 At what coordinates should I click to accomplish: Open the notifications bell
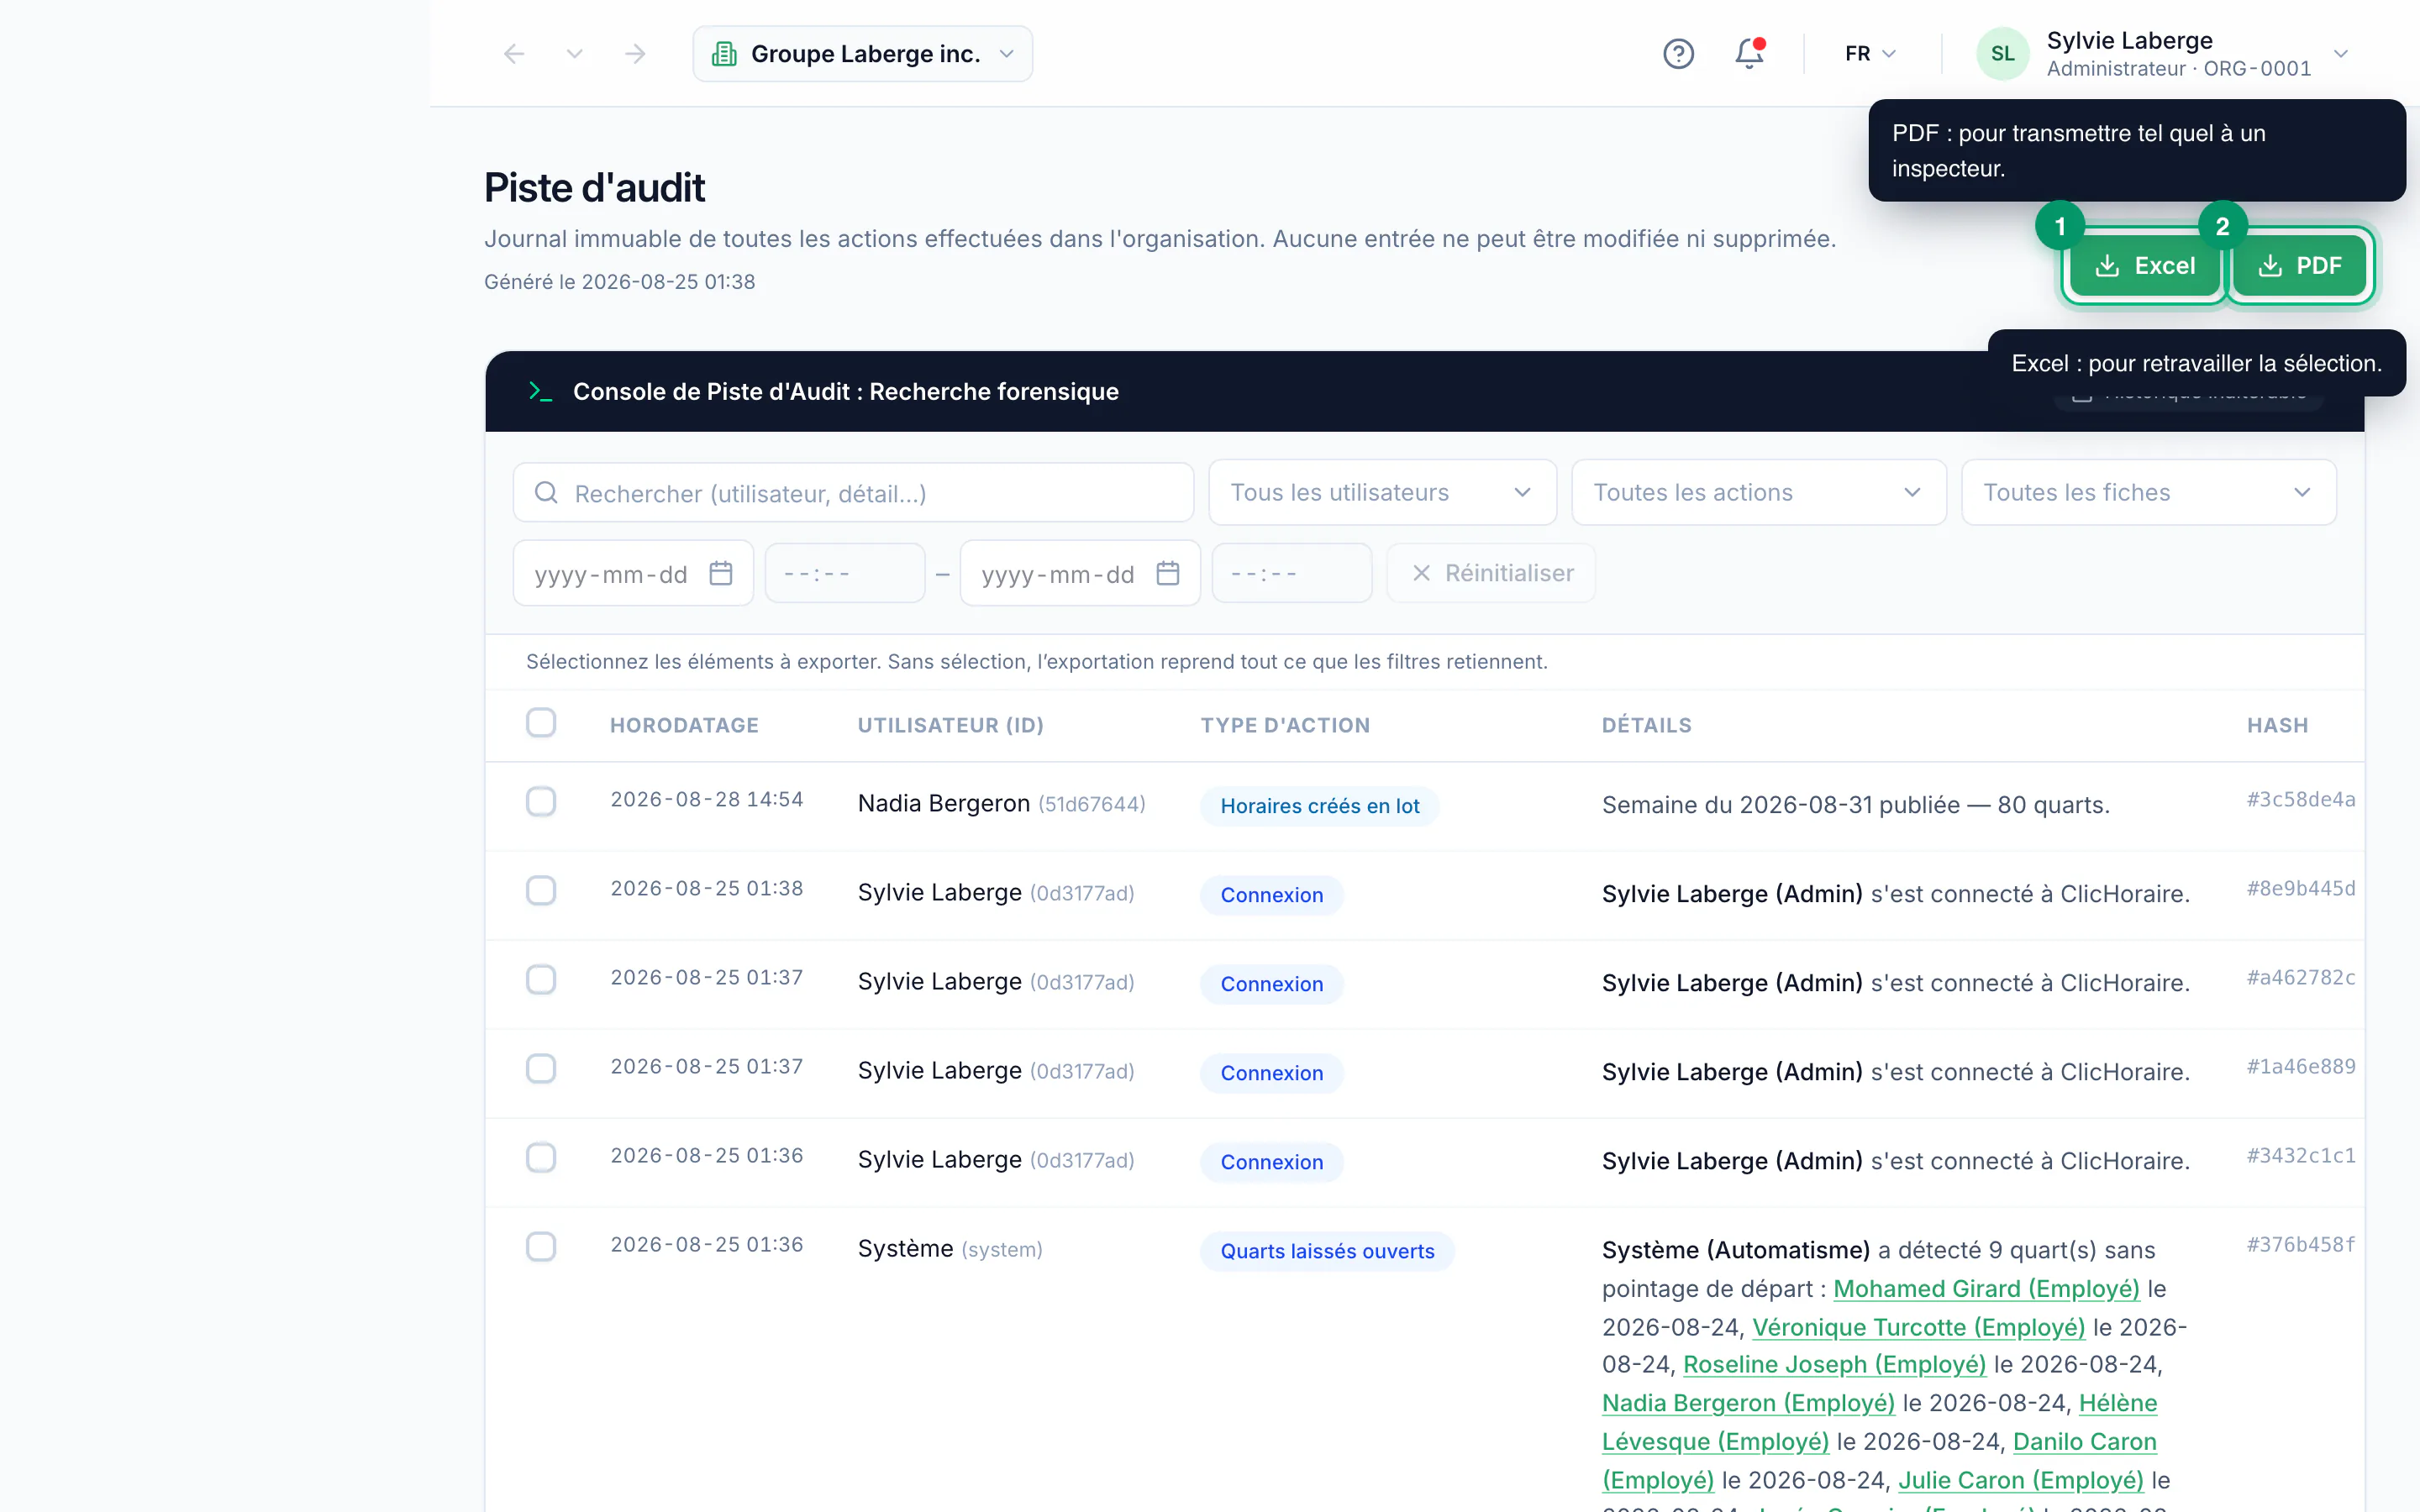1749,54
